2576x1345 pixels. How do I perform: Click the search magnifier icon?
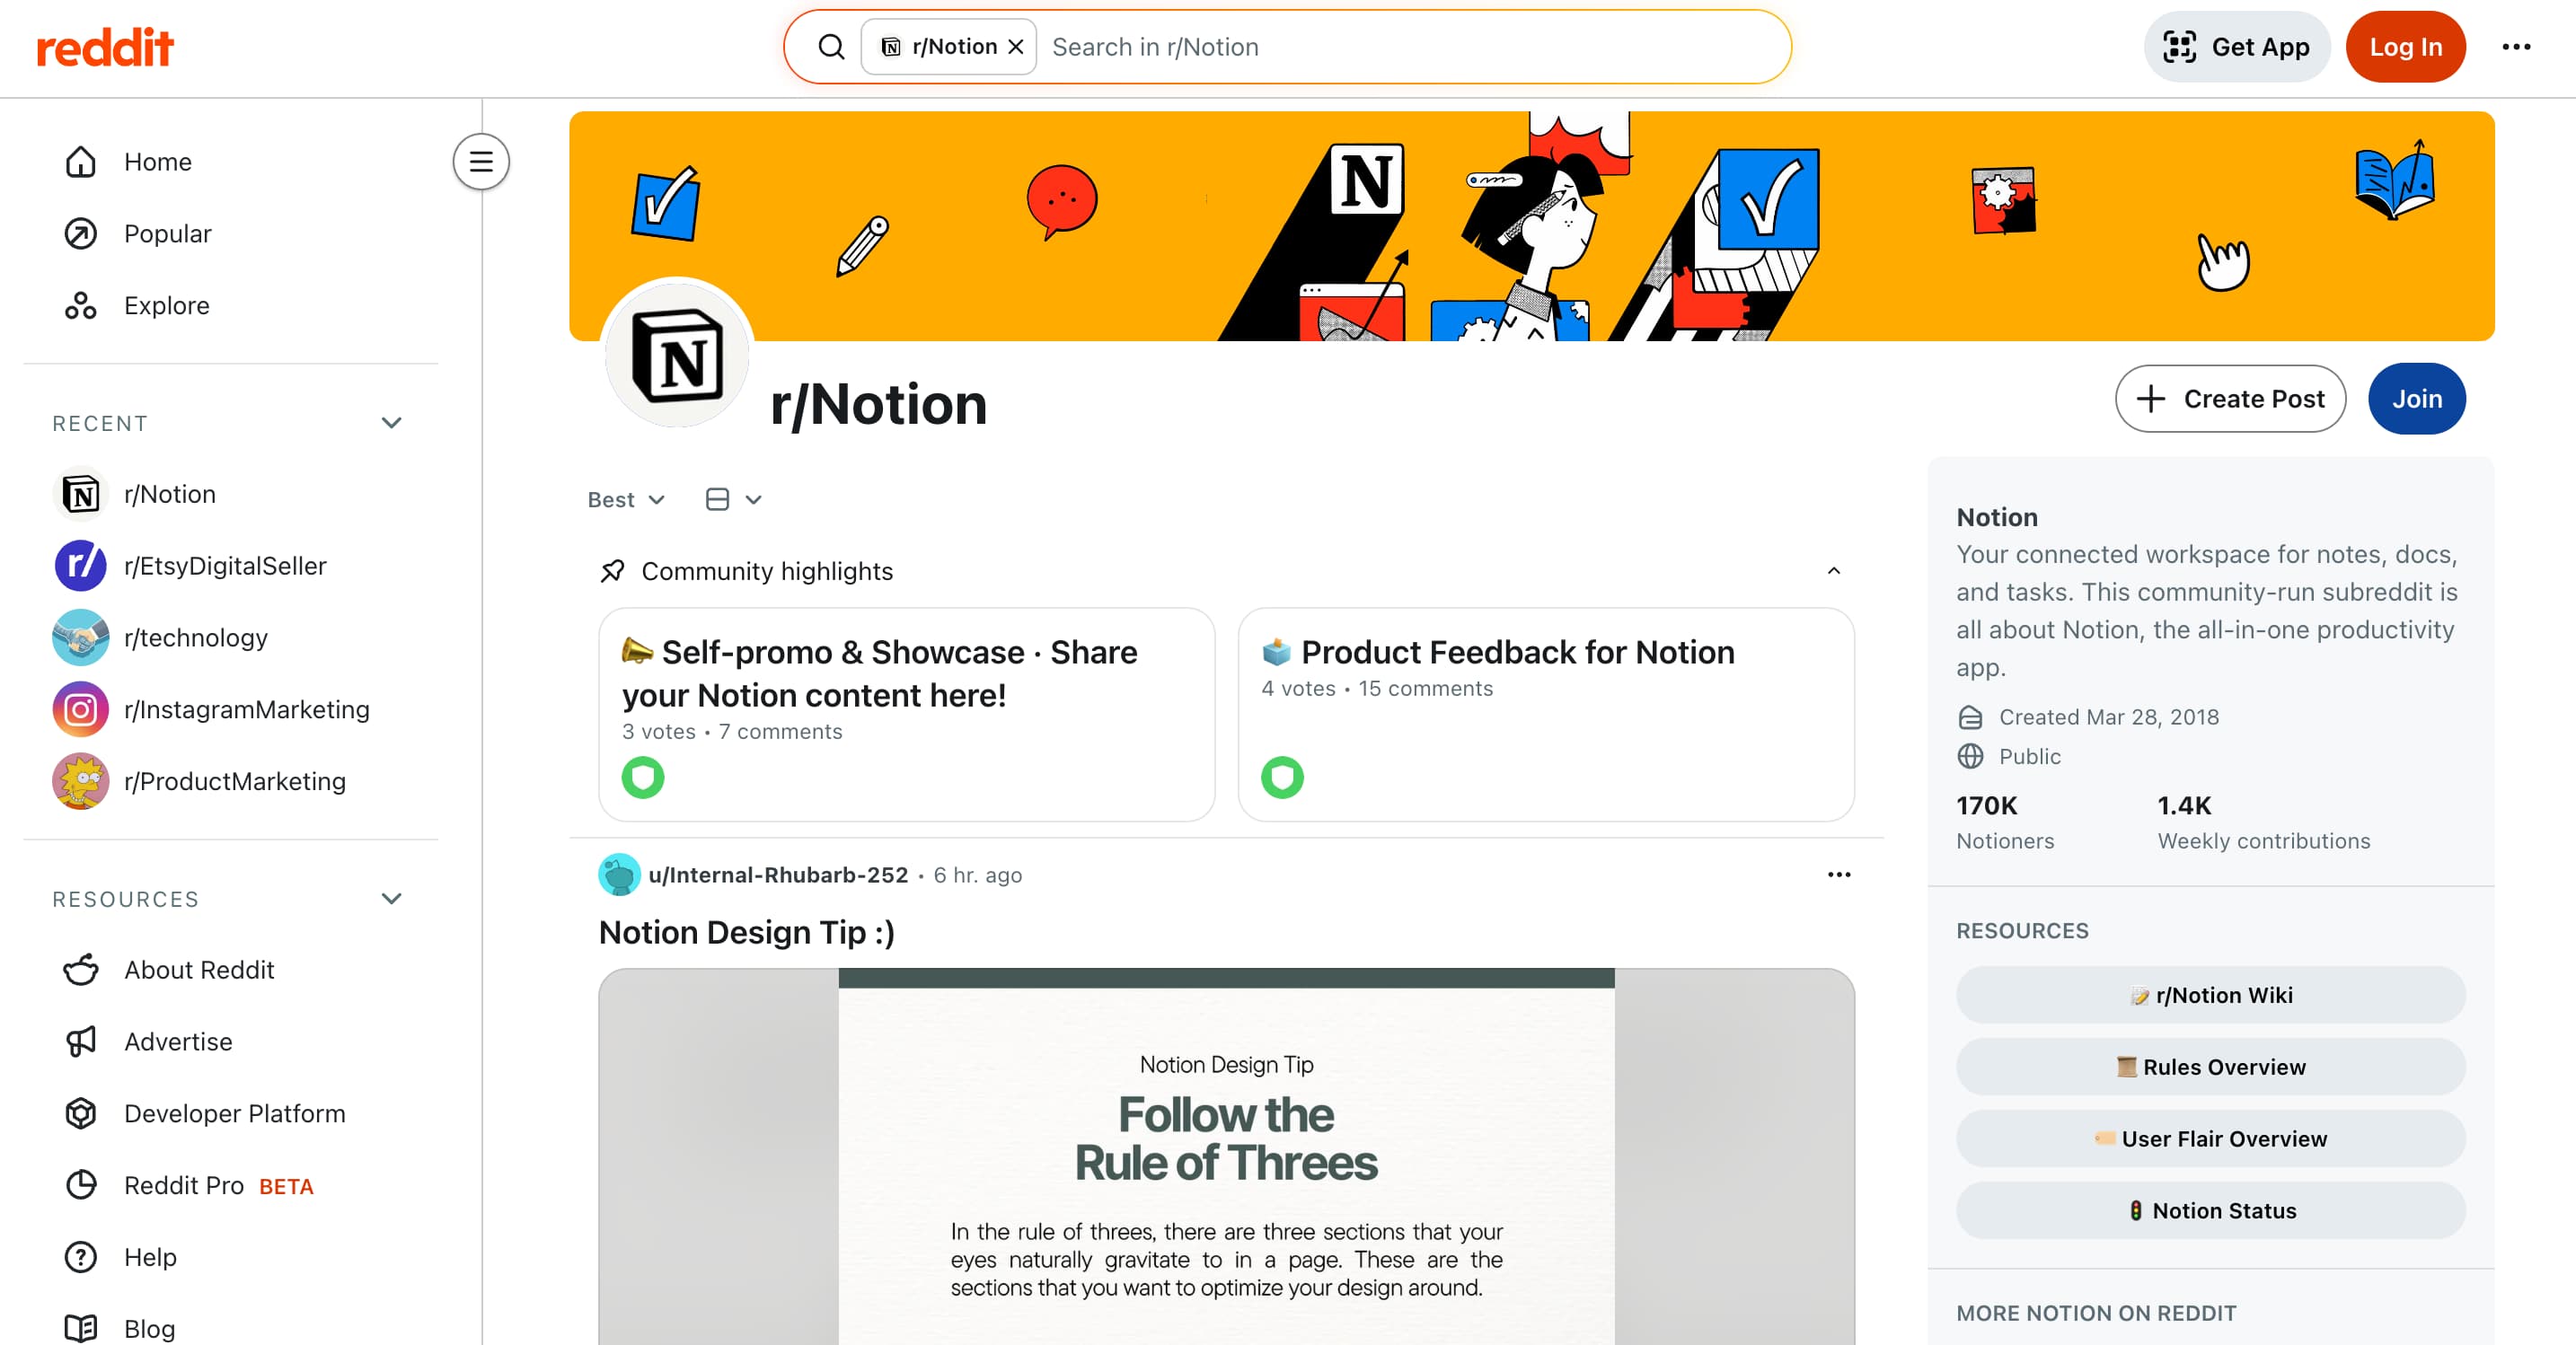coord(831,46)
